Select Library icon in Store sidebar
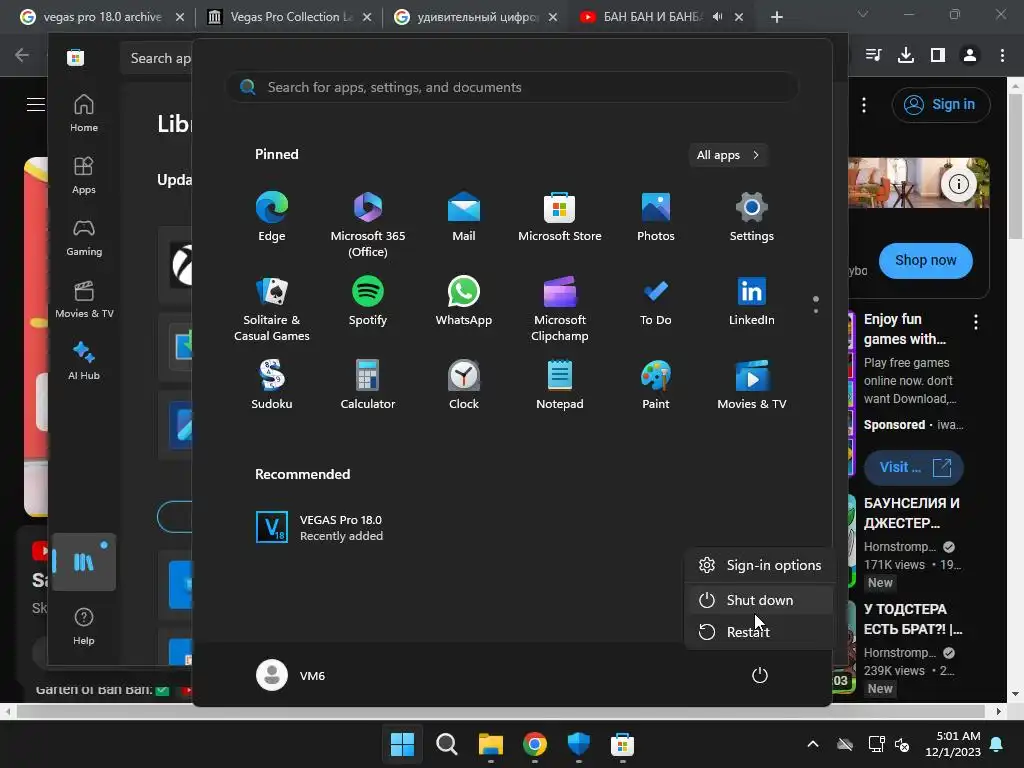1024x768 pixels. 84,562
